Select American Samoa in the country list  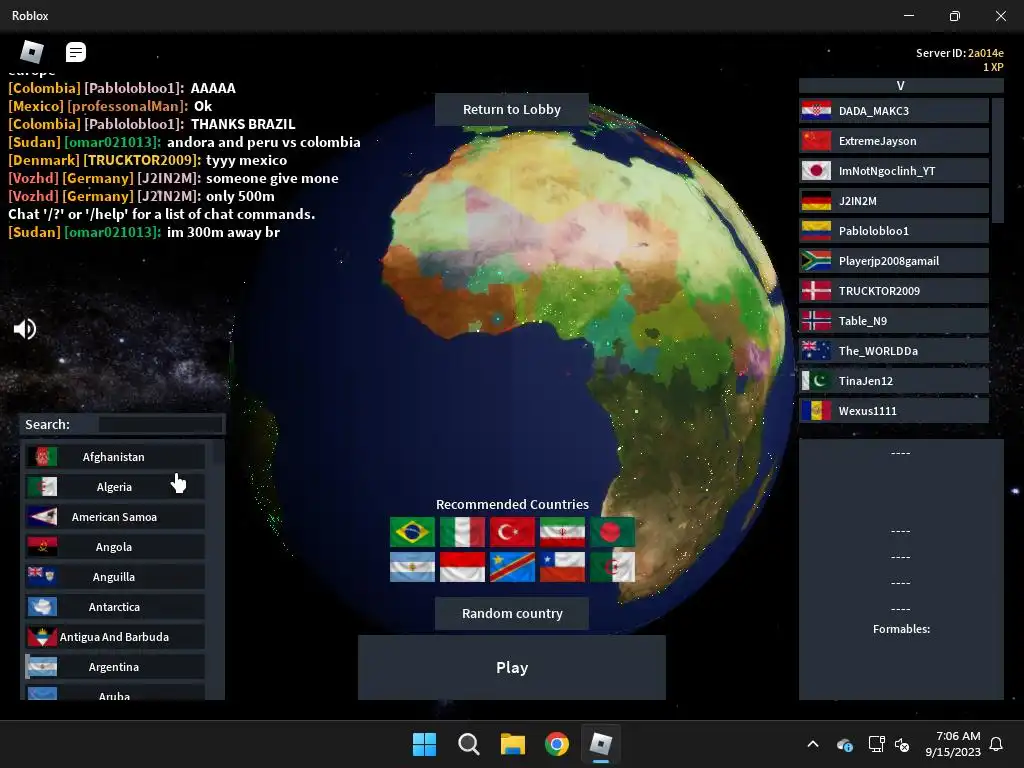pos(115,517)
